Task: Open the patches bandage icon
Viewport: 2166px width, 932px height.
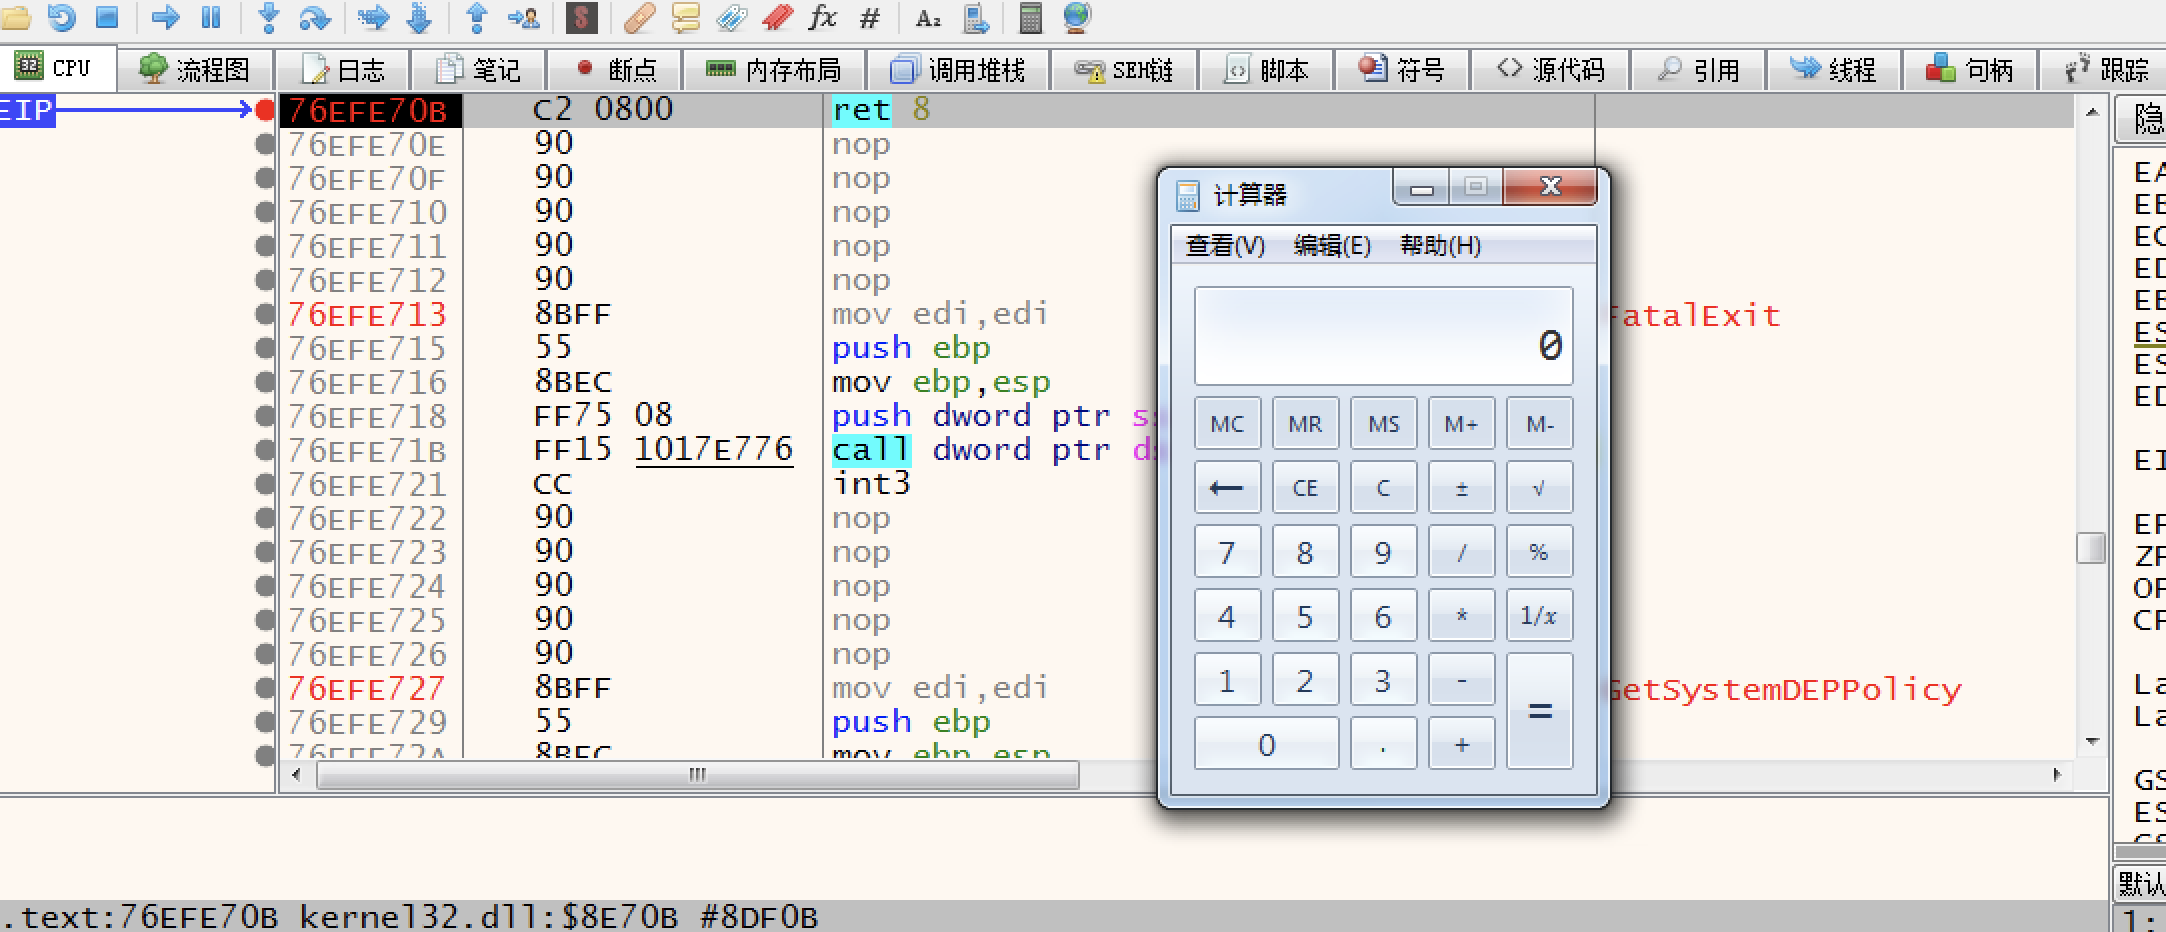Action: pyautogui.click(x=638, y=17)
